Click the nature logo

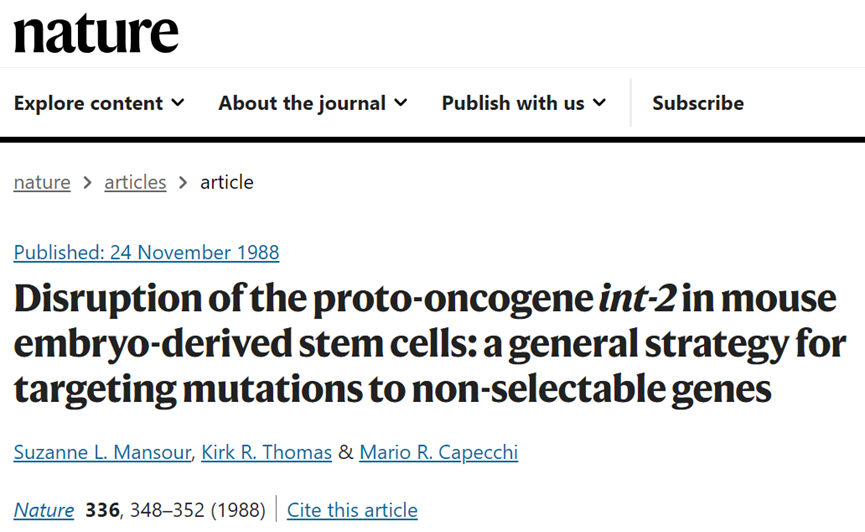pos(96,34)
